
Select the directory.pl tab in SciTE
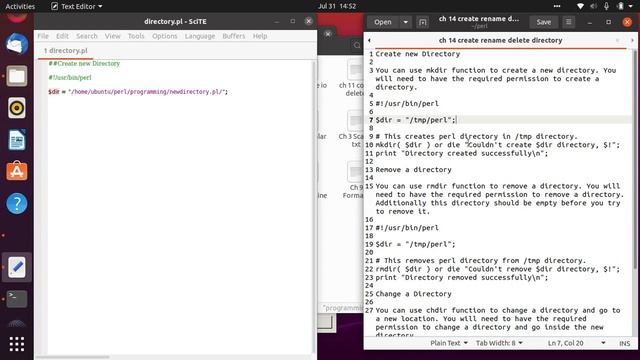65,51
